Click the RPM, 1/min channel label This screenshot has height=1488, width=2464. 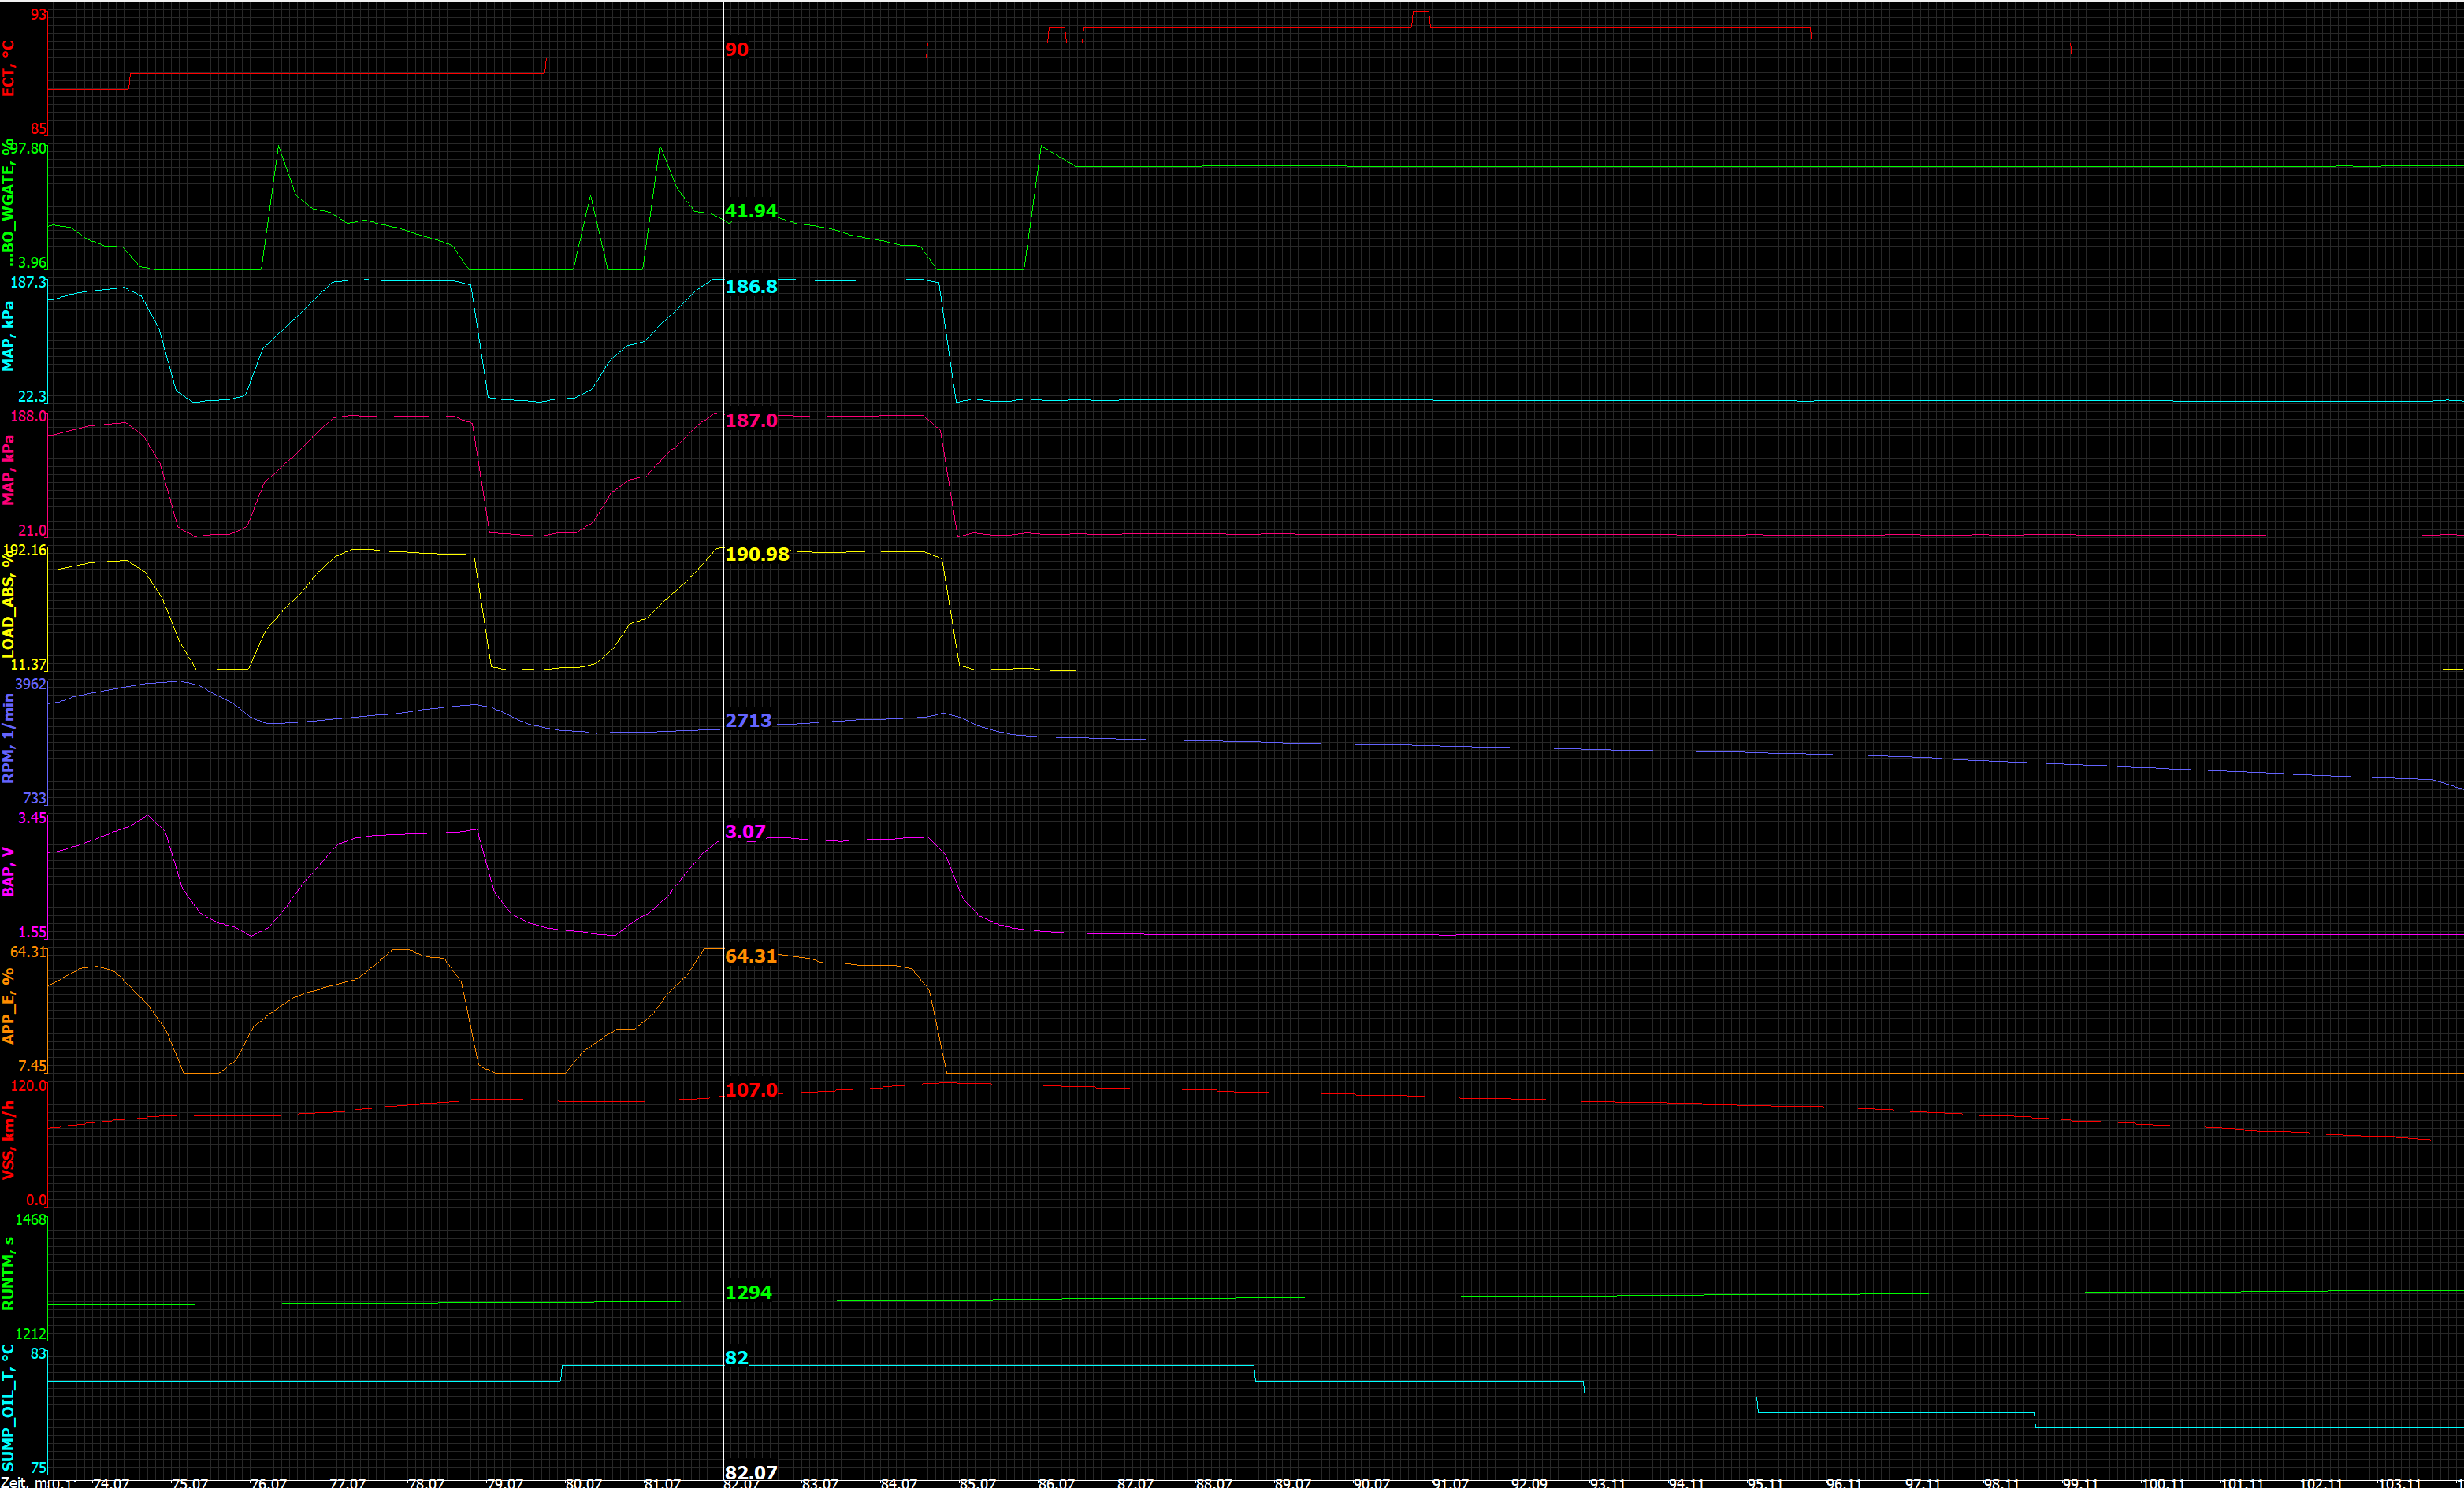tap(8, 739)
